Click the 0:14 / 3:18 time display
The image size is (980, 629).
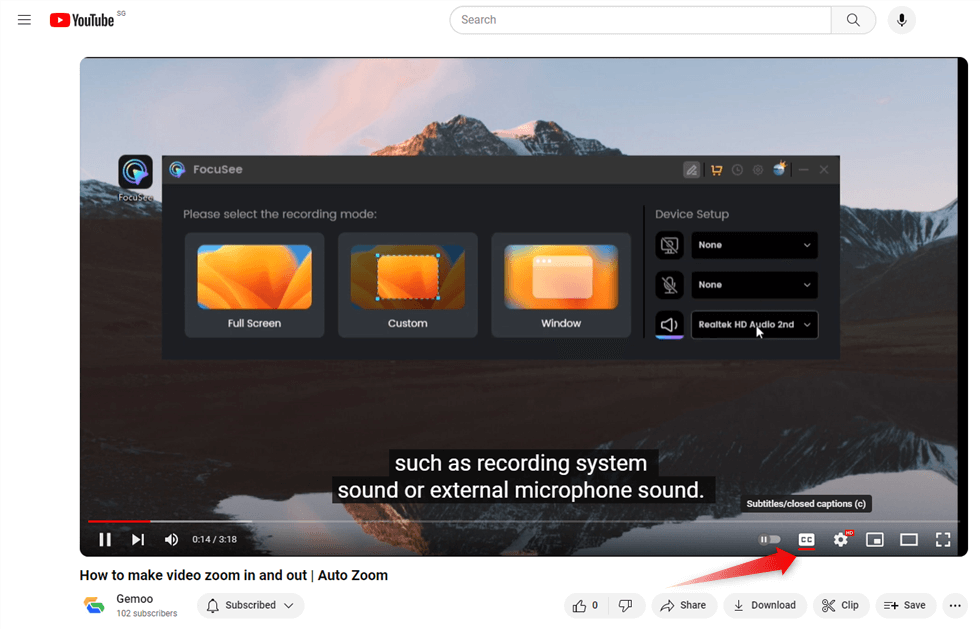214,540
